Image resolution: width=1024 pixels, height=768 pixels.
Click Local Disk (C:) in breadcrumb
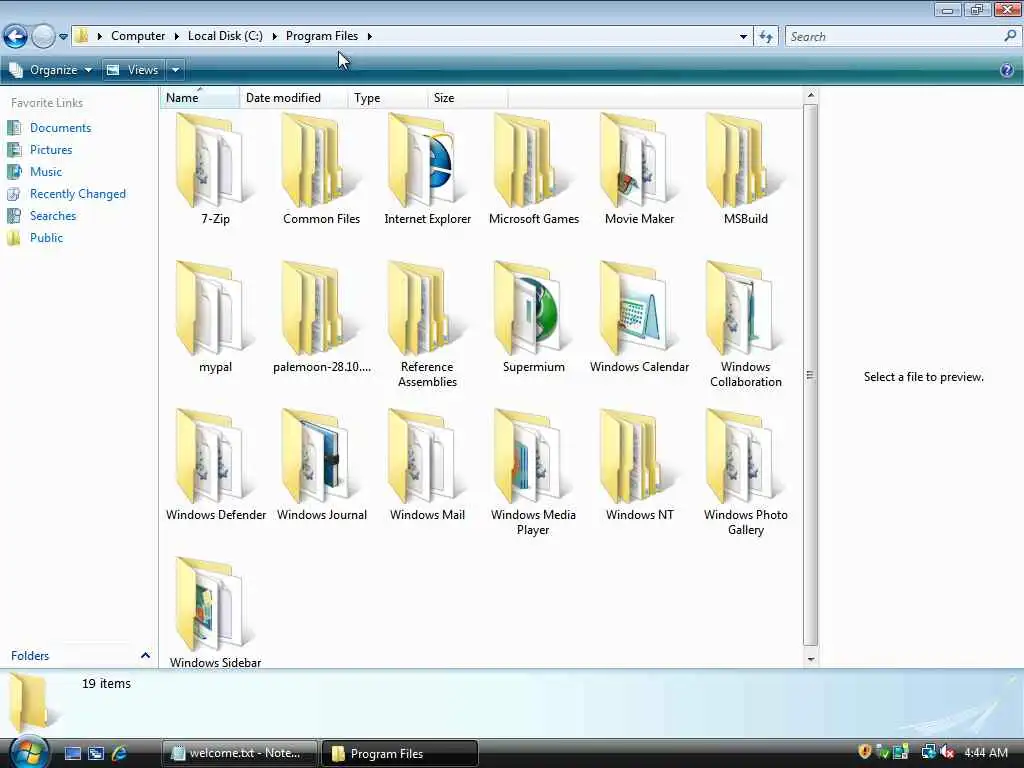(x=225, y=36)
